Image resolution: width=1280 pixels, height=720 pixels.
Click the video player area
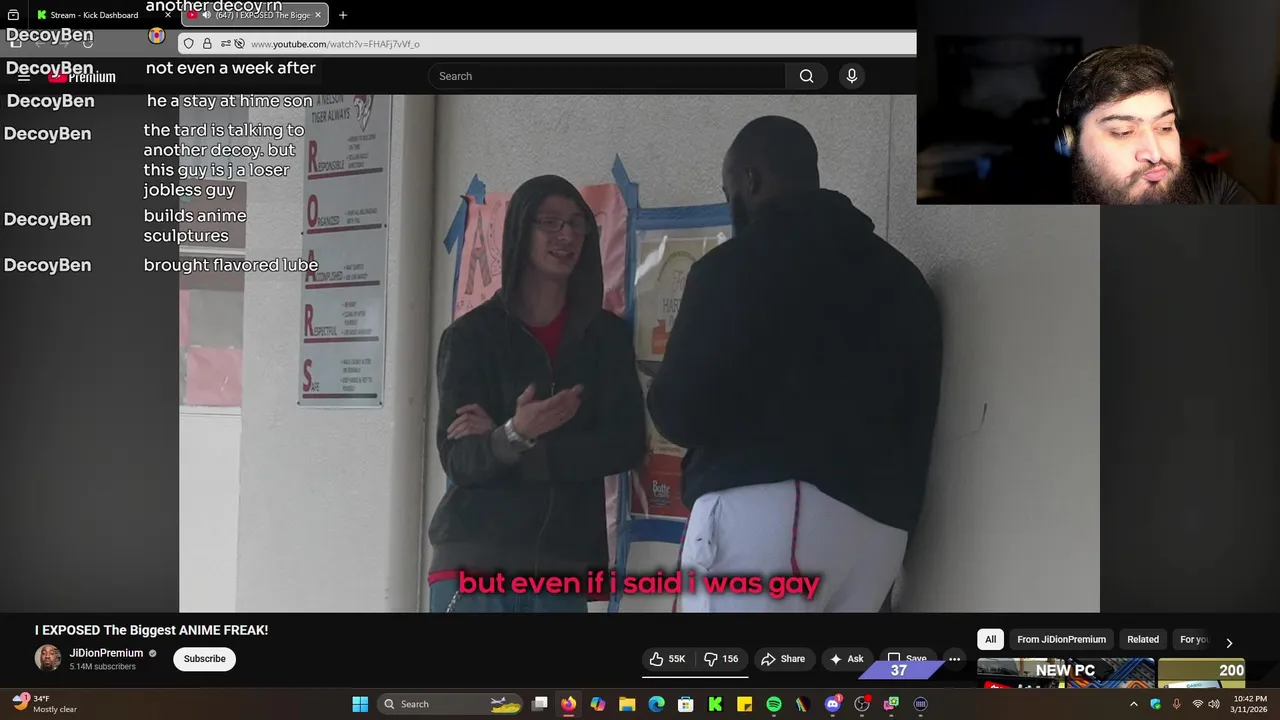tap(639, 353)
